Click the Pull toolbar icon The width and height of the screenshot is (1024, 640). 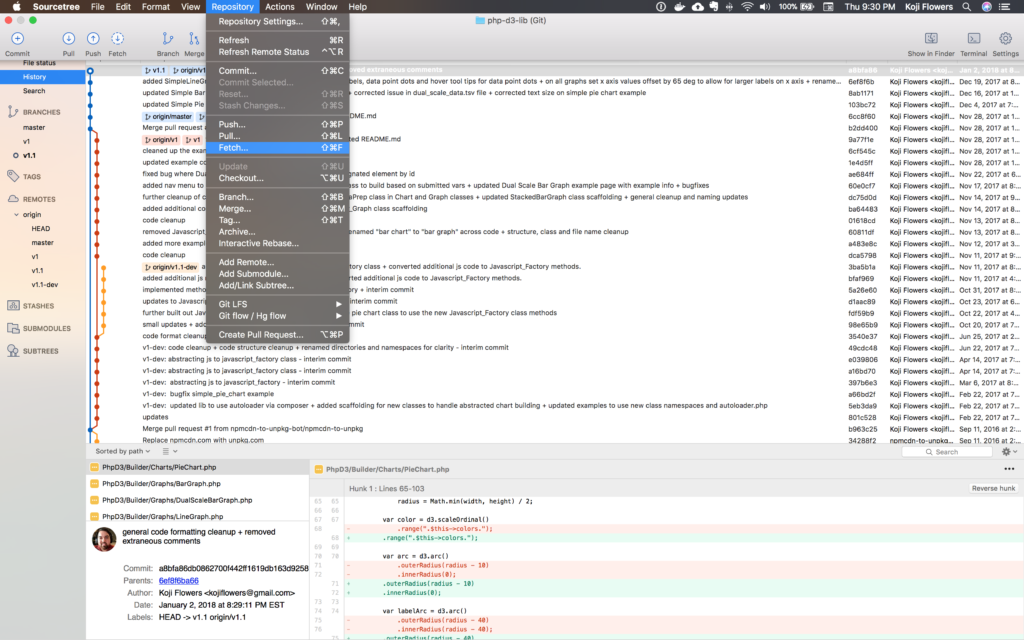tap(69, 39)
